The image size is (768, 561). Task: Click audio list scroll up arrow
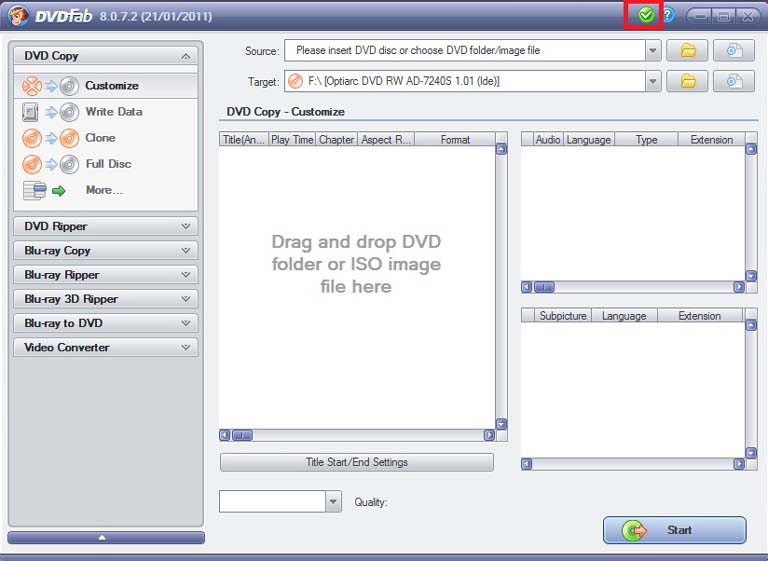(x=751, y=149)
